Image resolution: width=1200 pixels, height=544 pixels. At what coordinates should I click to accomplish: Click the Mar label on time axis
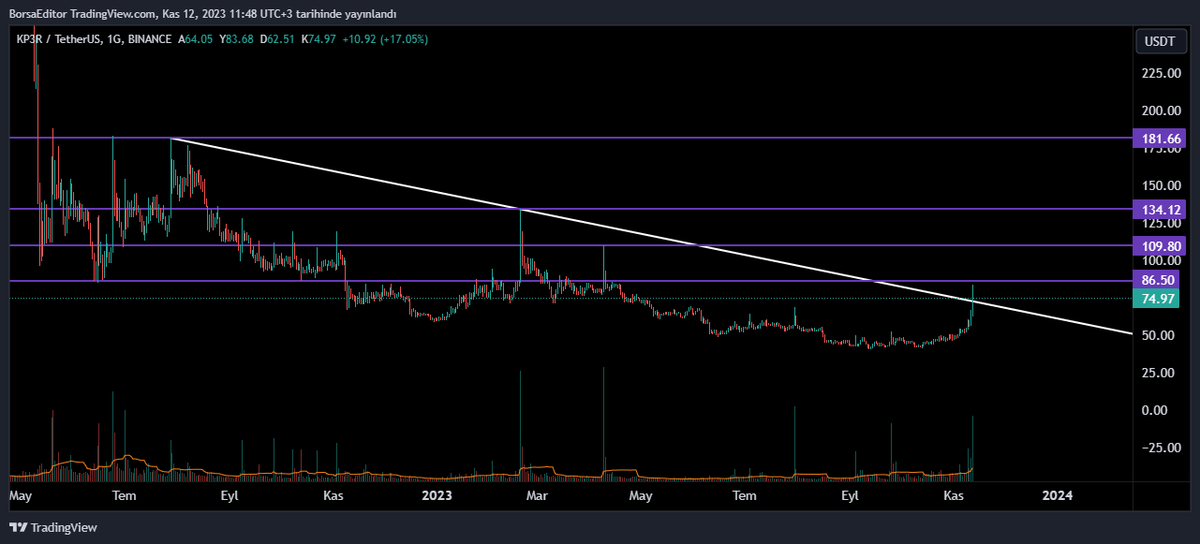537,495
